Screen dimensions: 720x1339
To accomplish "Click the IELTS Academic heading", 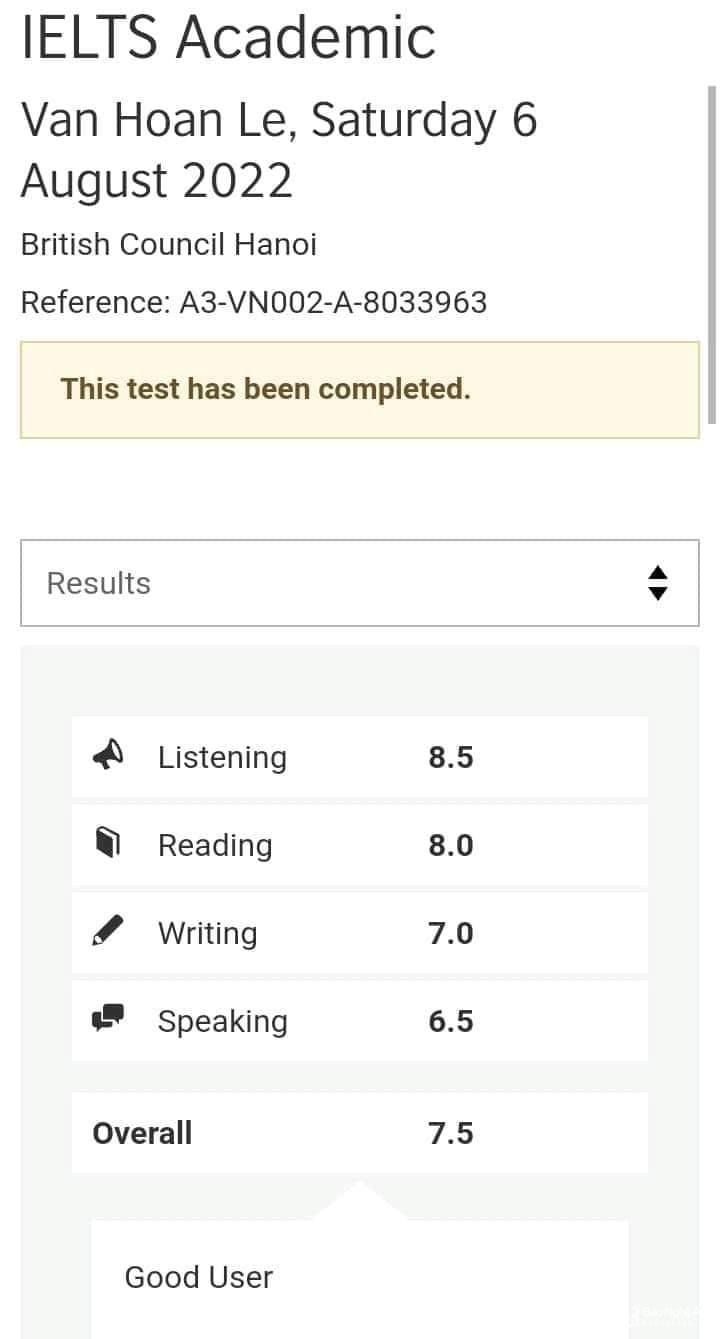I will 228,36.
